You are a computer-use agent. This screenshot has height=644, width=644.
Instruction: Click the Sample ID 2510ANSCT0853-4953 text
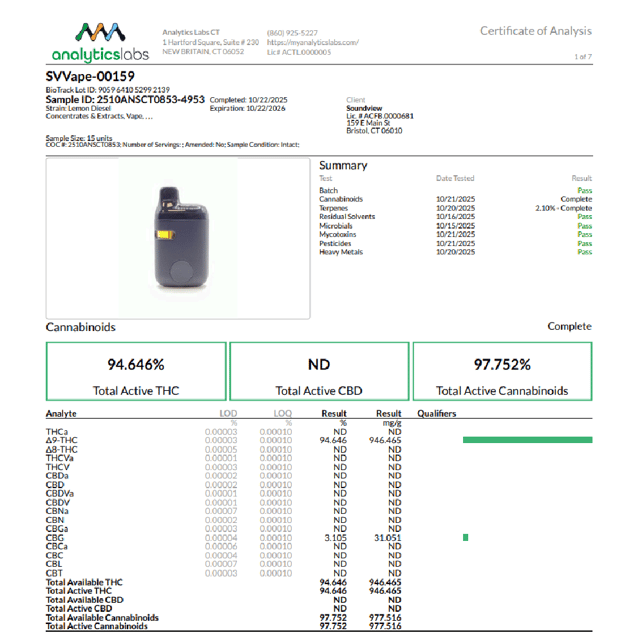click(x=125, y=100)
